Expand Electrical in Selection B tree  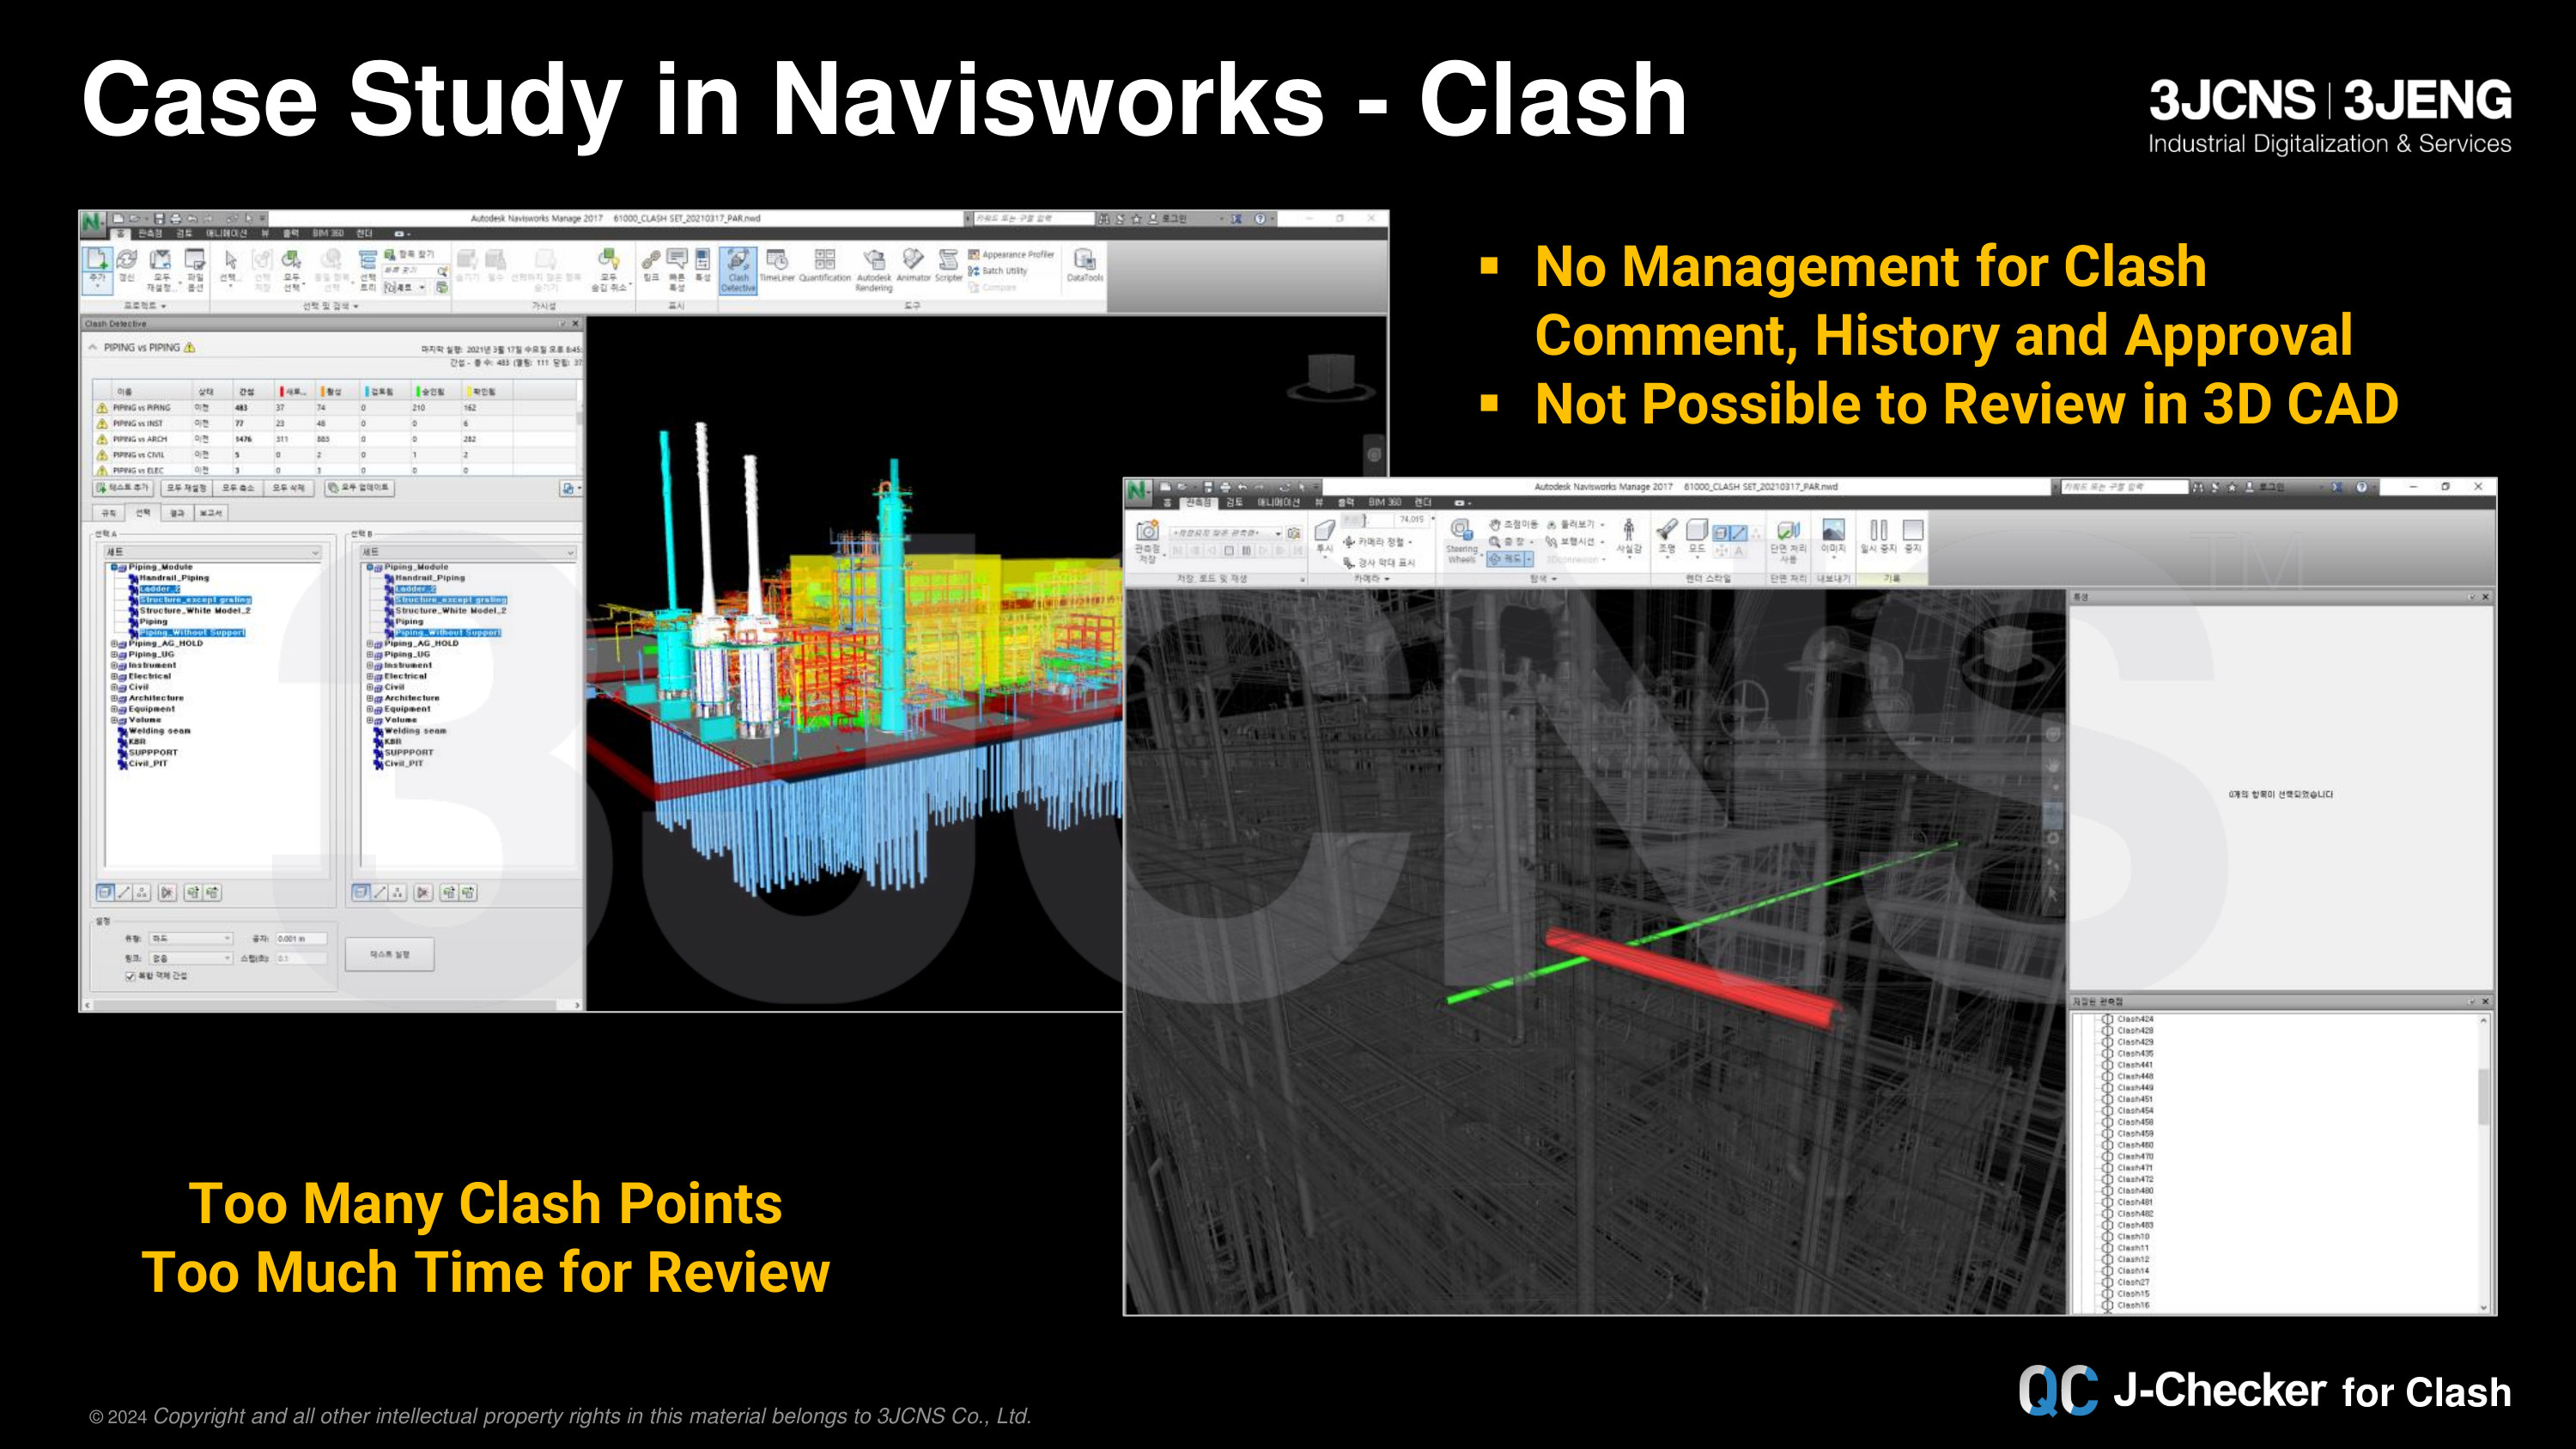370,677
